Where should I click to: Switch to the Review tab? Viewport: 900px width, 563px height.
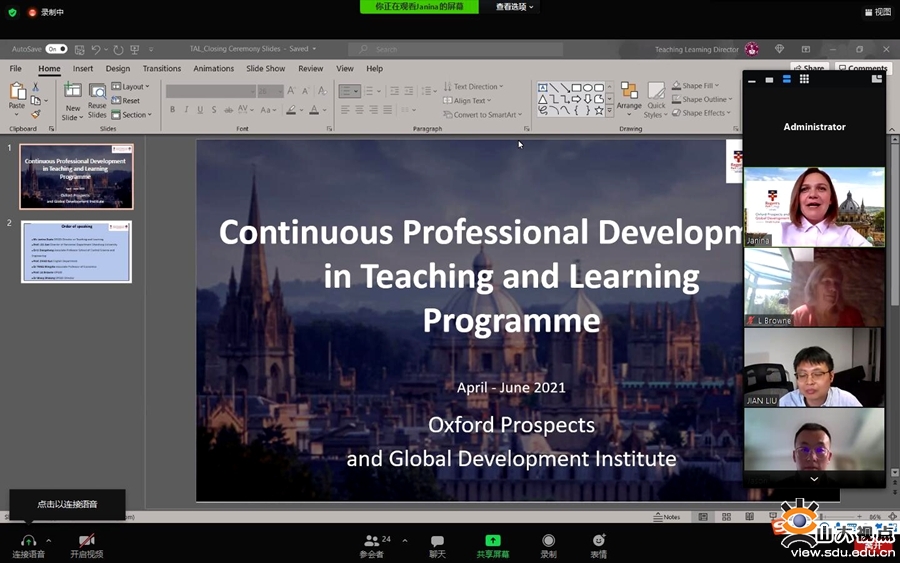pyautogui.click(x=311, y=68)
